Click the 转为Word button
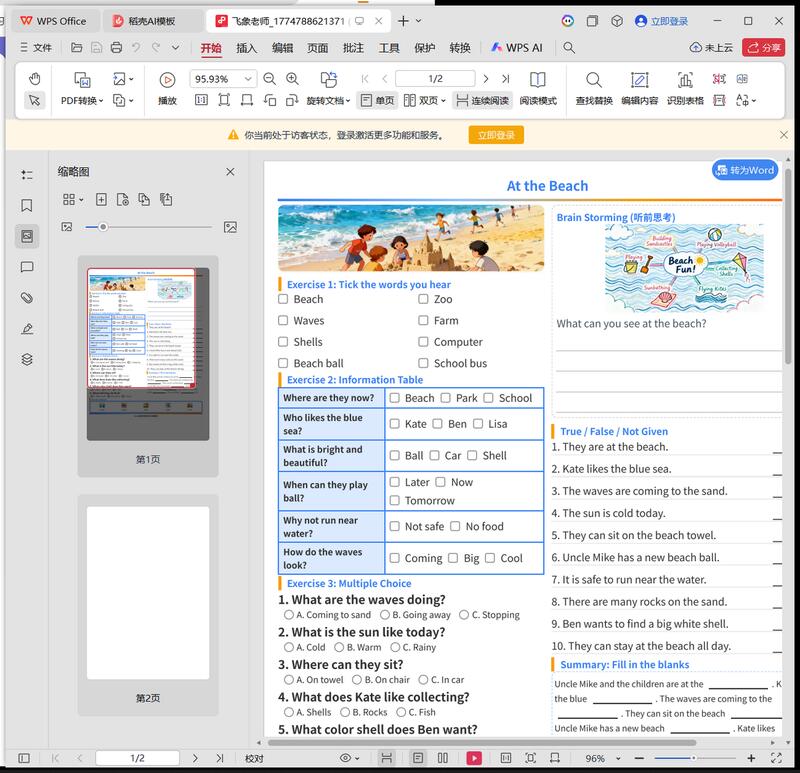800x773 pixels. click(743, 170)
